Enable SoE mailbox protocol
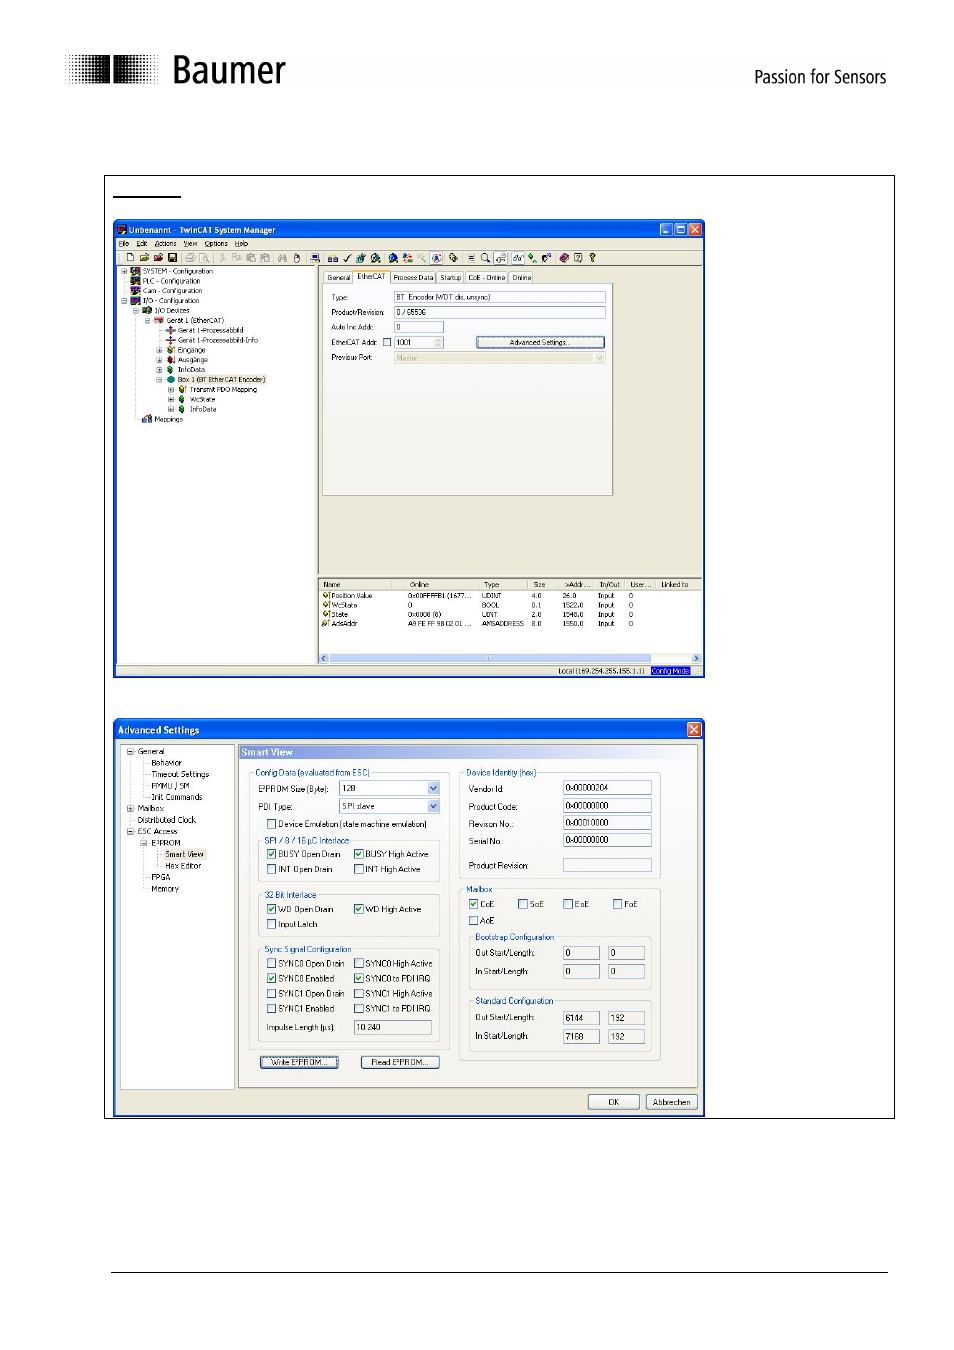Image resolution: width=954 pixels, height=1350 pixels. (x=522, y=904)
